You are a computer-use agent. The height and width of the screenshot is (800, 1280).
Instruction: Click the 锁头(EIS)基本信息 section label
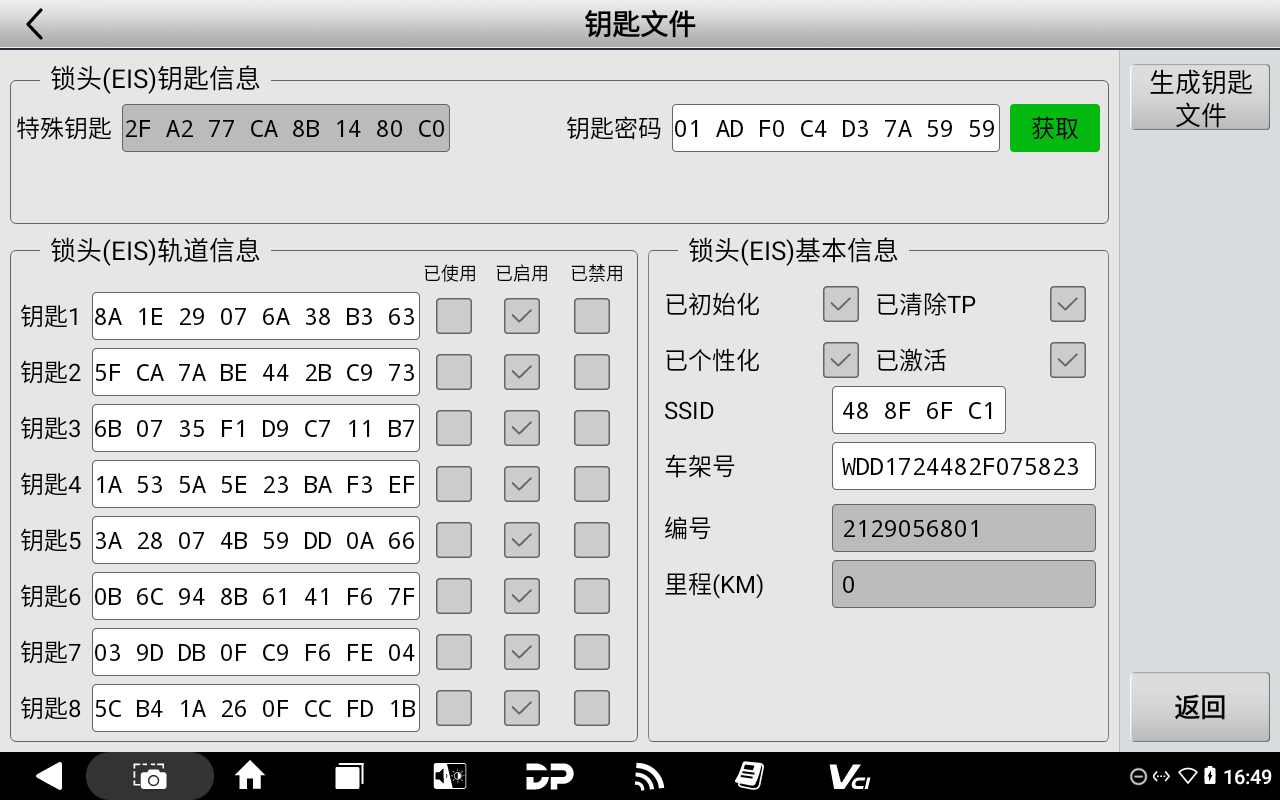point(793,250)
